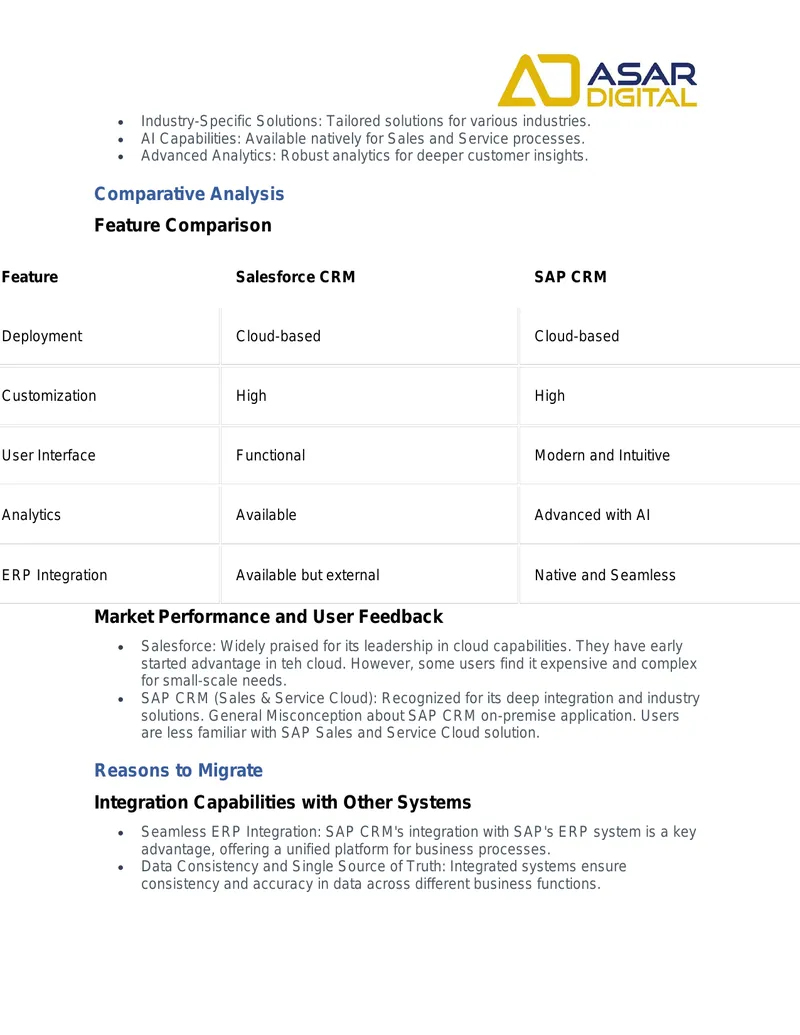800x1035 pixels.
Task: Click the Integration Capabilities with Other Systems heading
Action: [x=283, y=802]
